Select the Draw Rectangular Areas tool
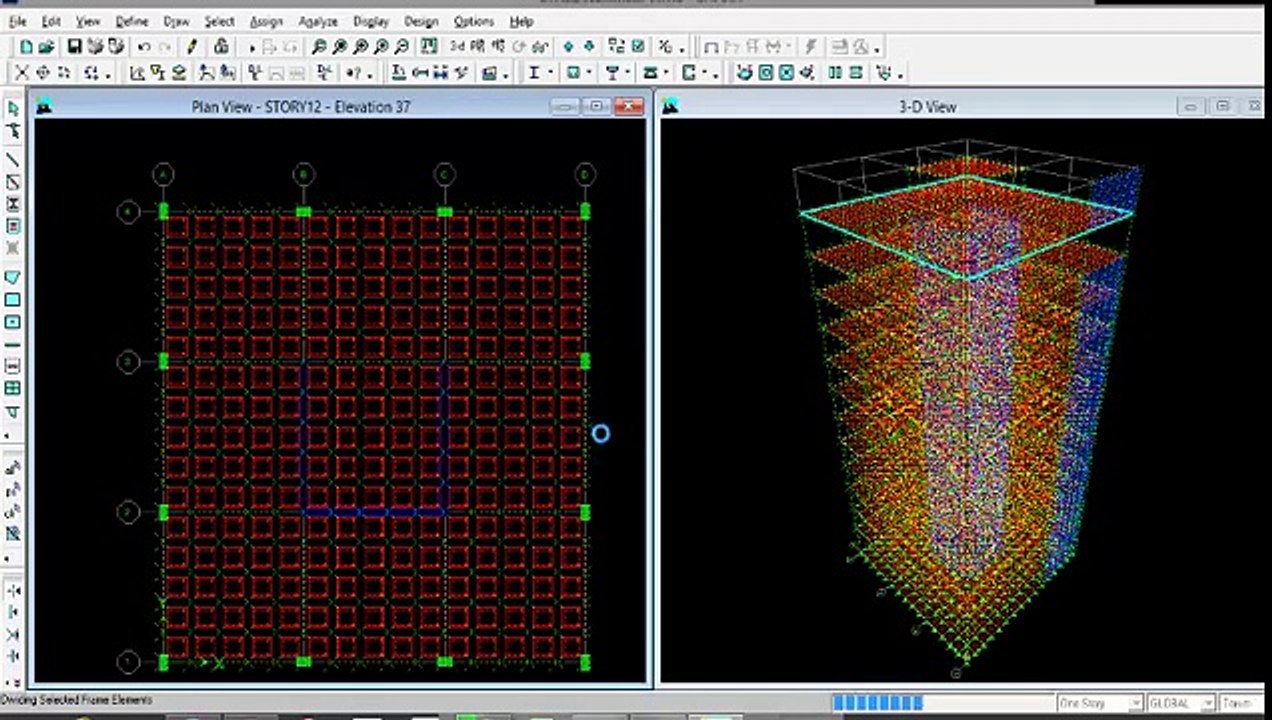Viewport: 1272px width, 720px height. pos(13,299)
